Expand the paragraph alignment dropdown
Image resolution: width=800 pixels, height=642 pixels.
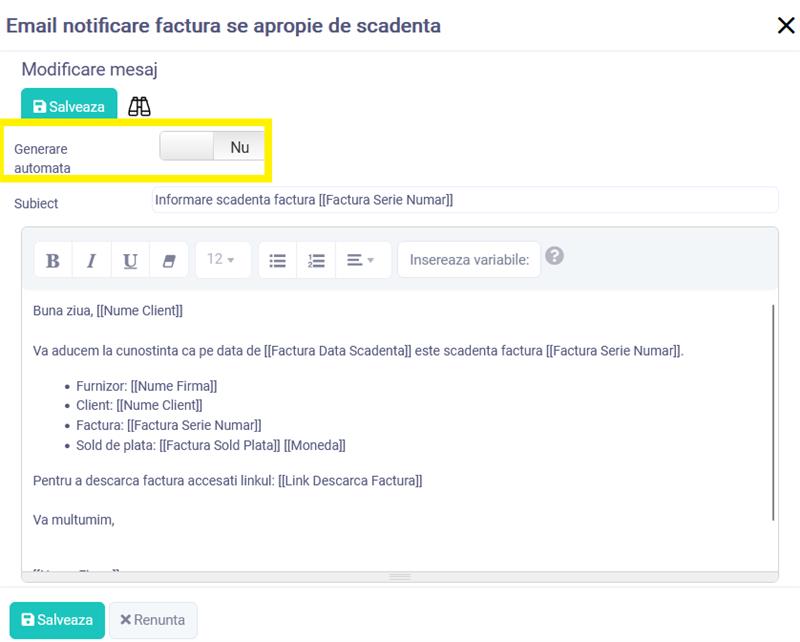click(x=360, y=260)
